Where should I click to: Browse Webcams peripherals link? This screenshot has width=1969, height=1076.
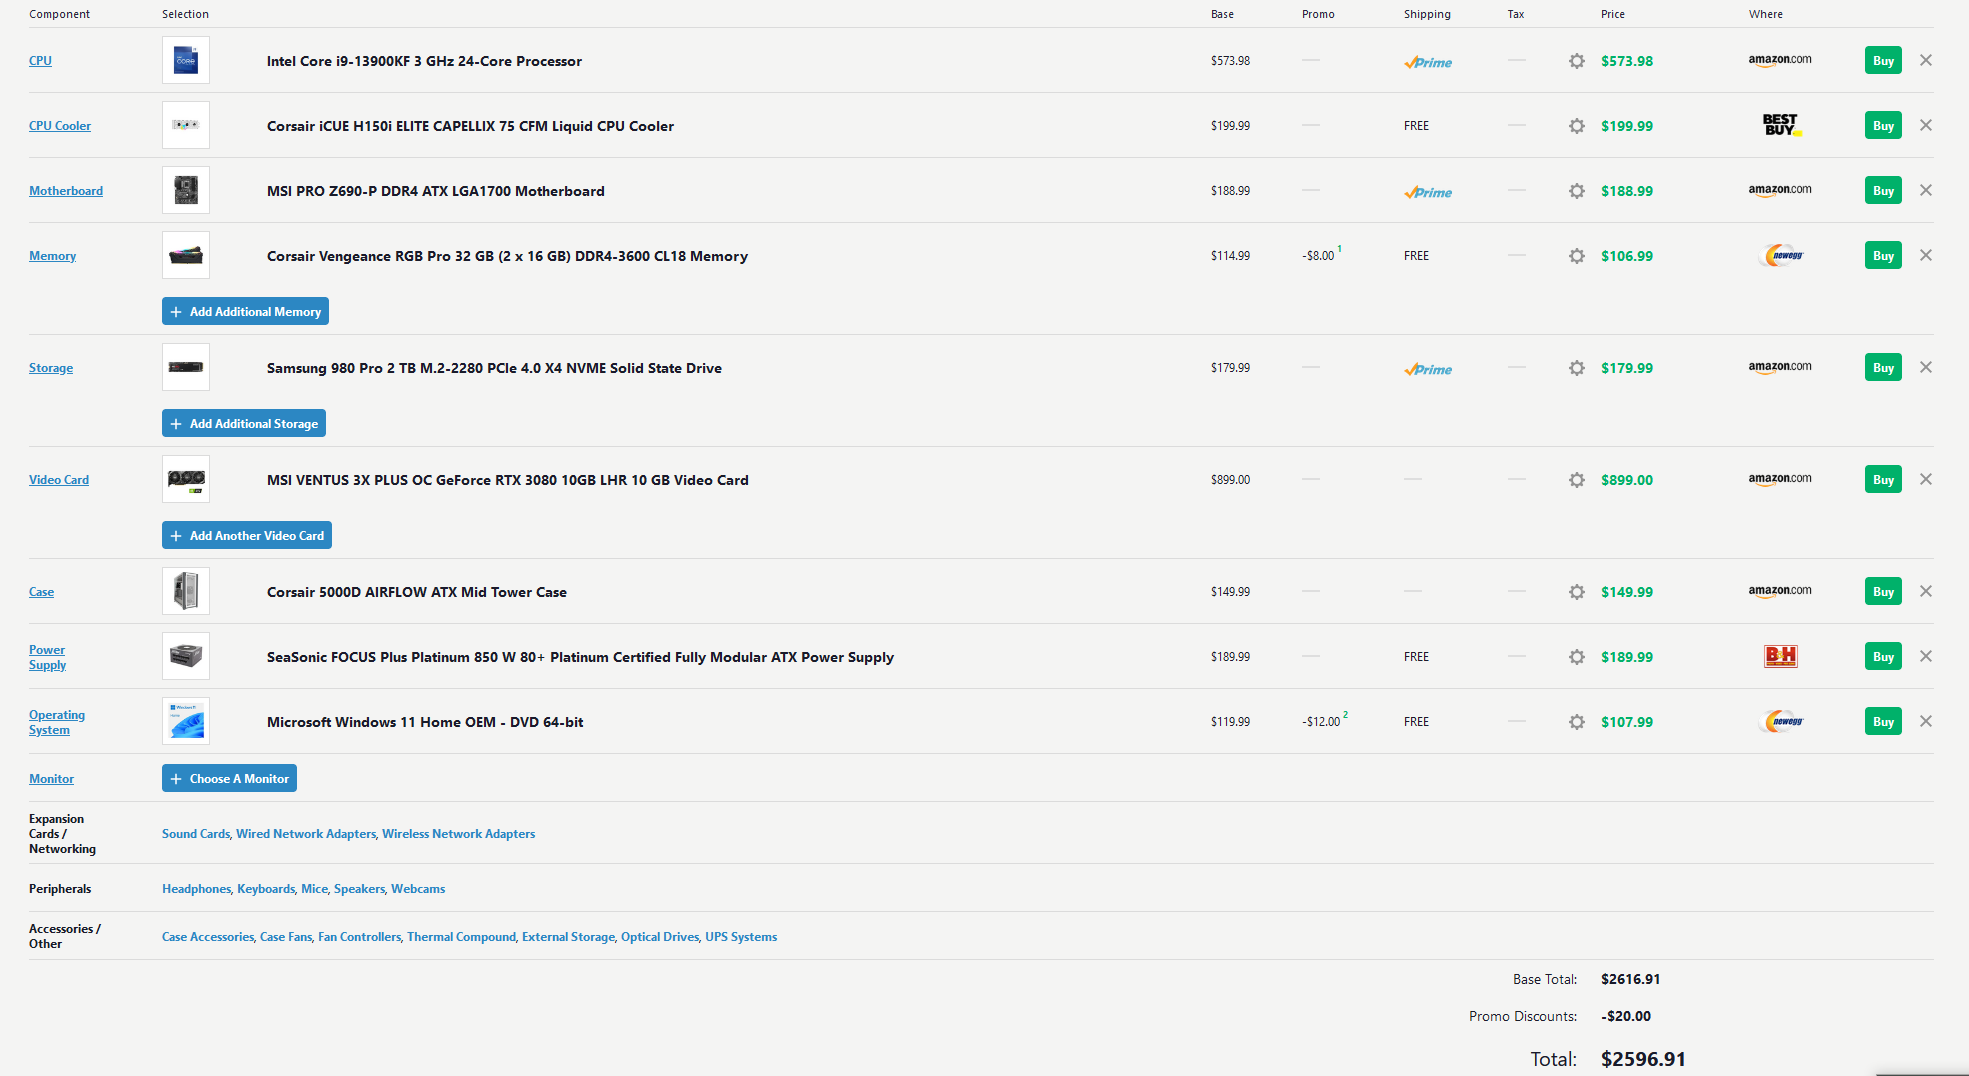(x=418, y=889)
